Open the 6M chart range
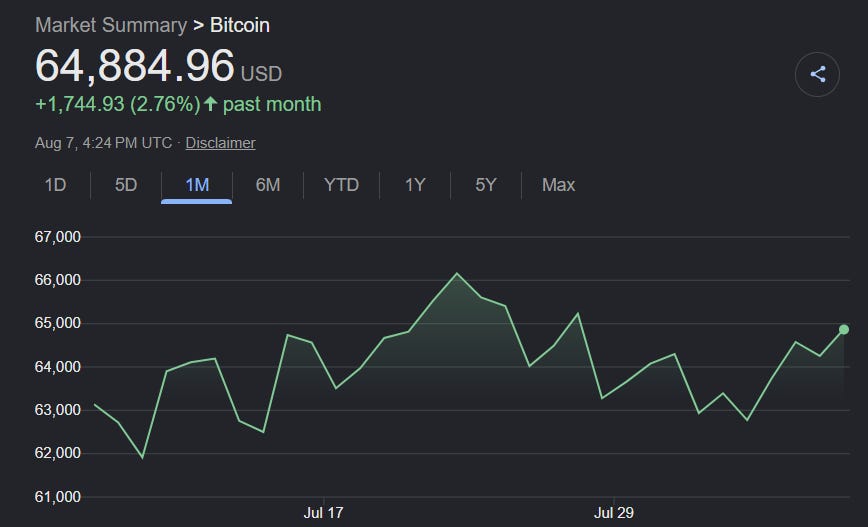 [x=268, y=185]
